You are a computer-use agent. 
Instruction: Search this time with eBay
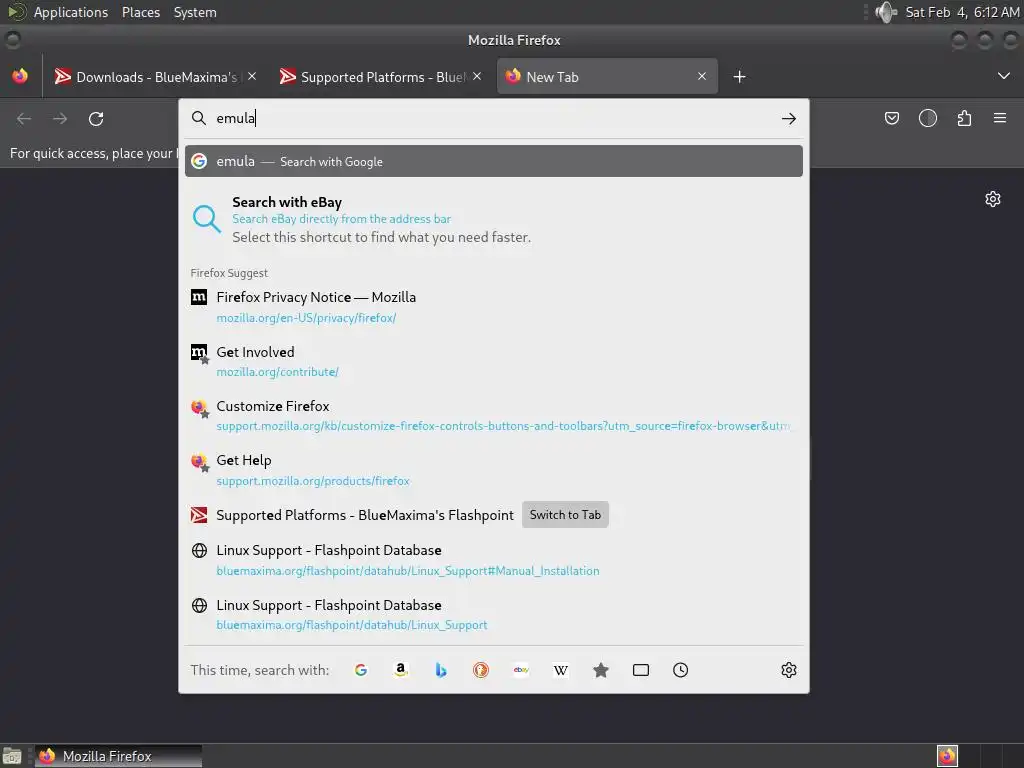[521, 670]
